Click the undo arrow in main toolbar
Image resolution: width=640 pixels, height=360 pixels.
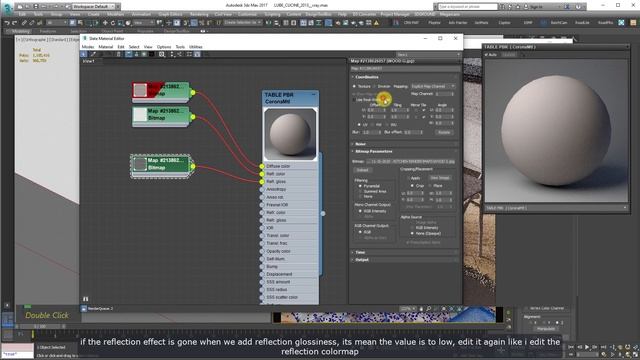7,23
